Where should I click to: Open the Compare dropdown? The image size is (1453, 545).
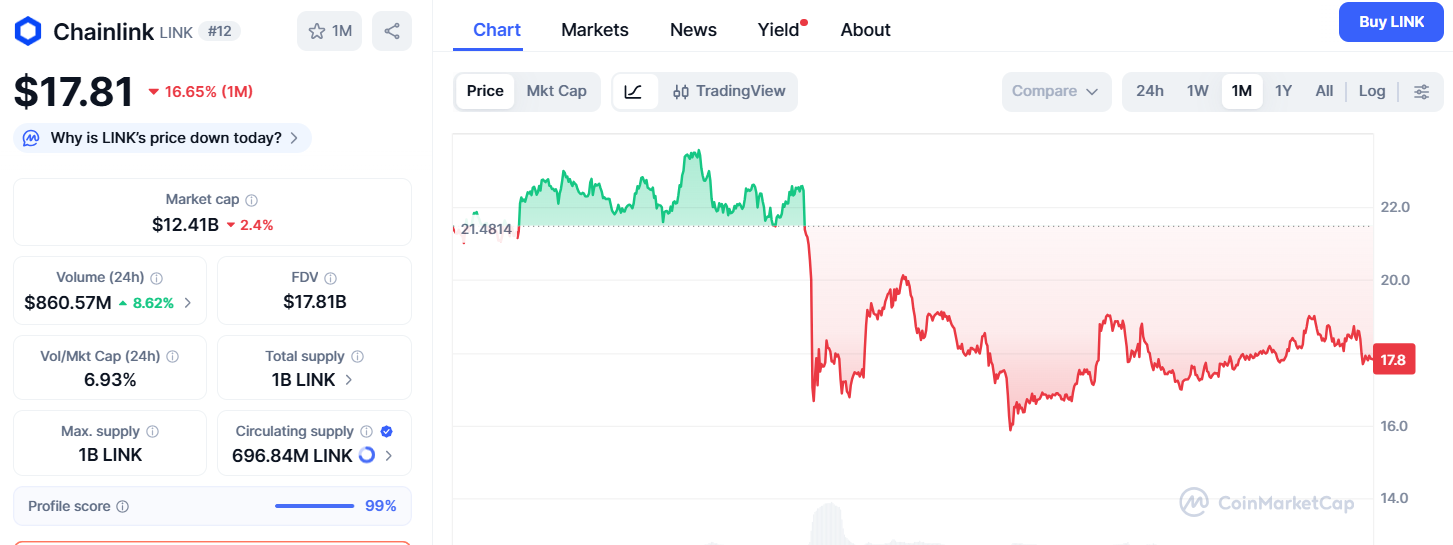tap(1055, 91)
